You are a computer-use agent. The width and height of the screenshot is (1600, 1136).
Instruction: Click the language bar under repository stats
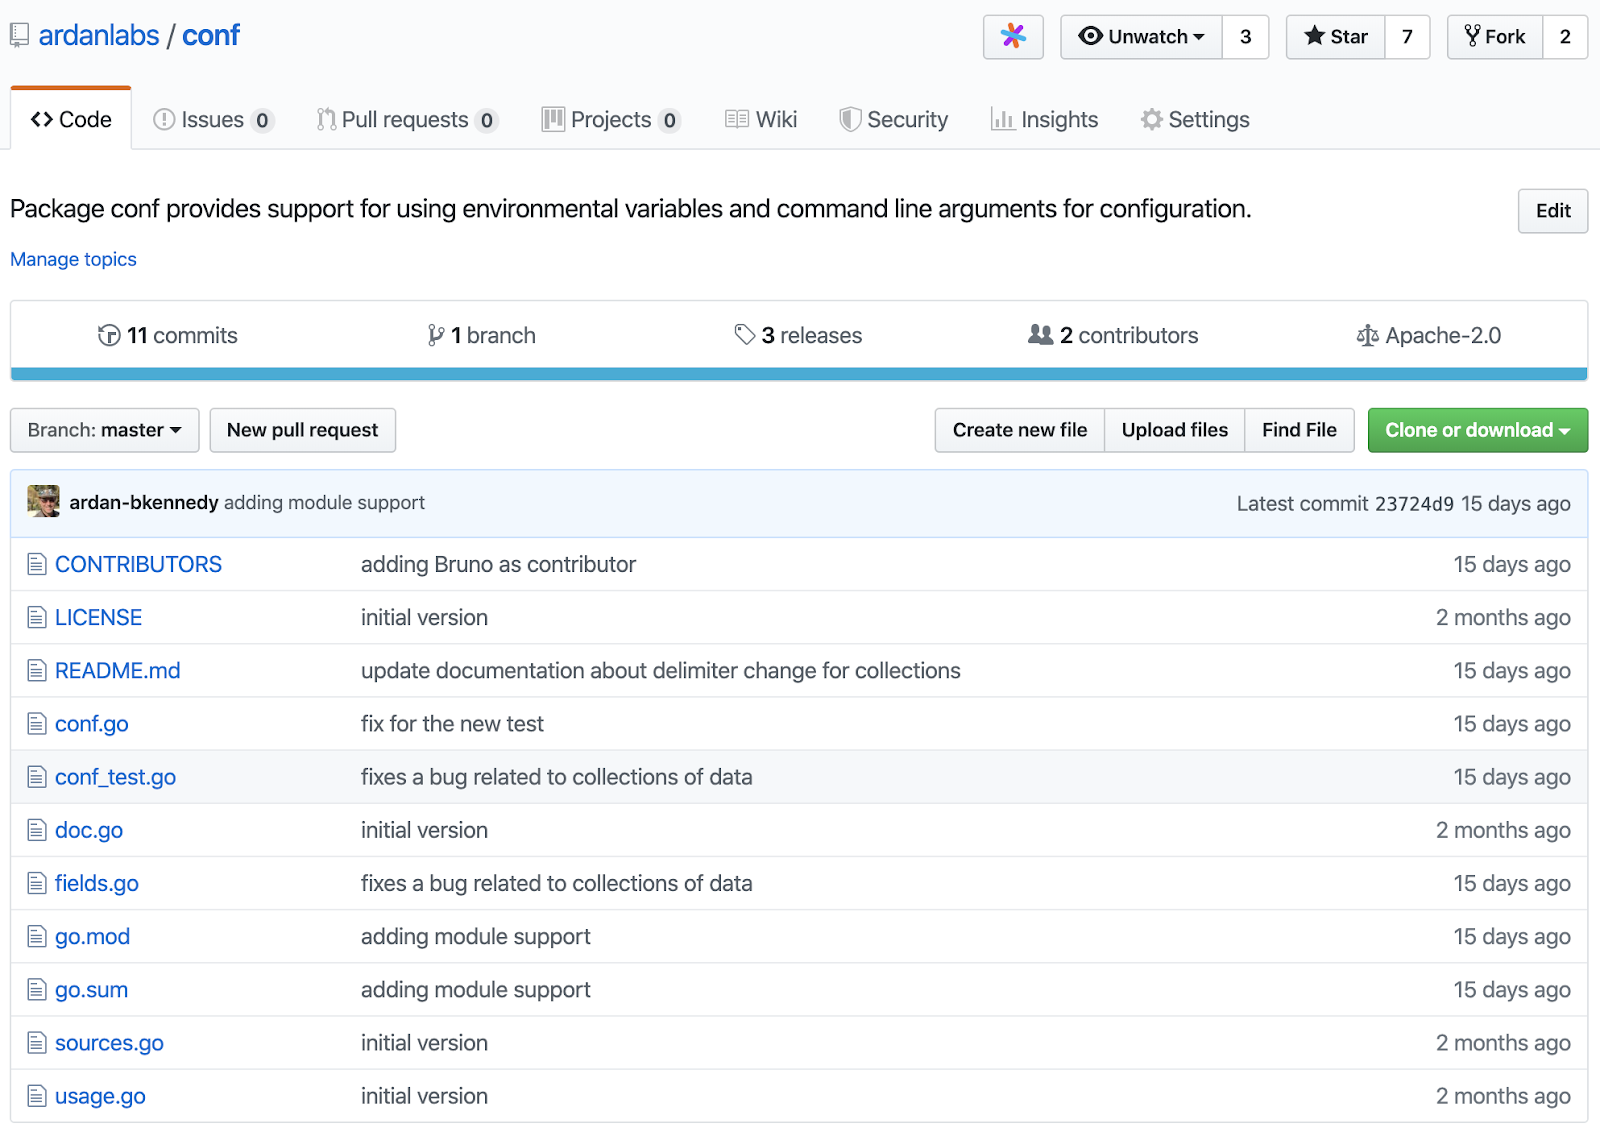point(799,374)
